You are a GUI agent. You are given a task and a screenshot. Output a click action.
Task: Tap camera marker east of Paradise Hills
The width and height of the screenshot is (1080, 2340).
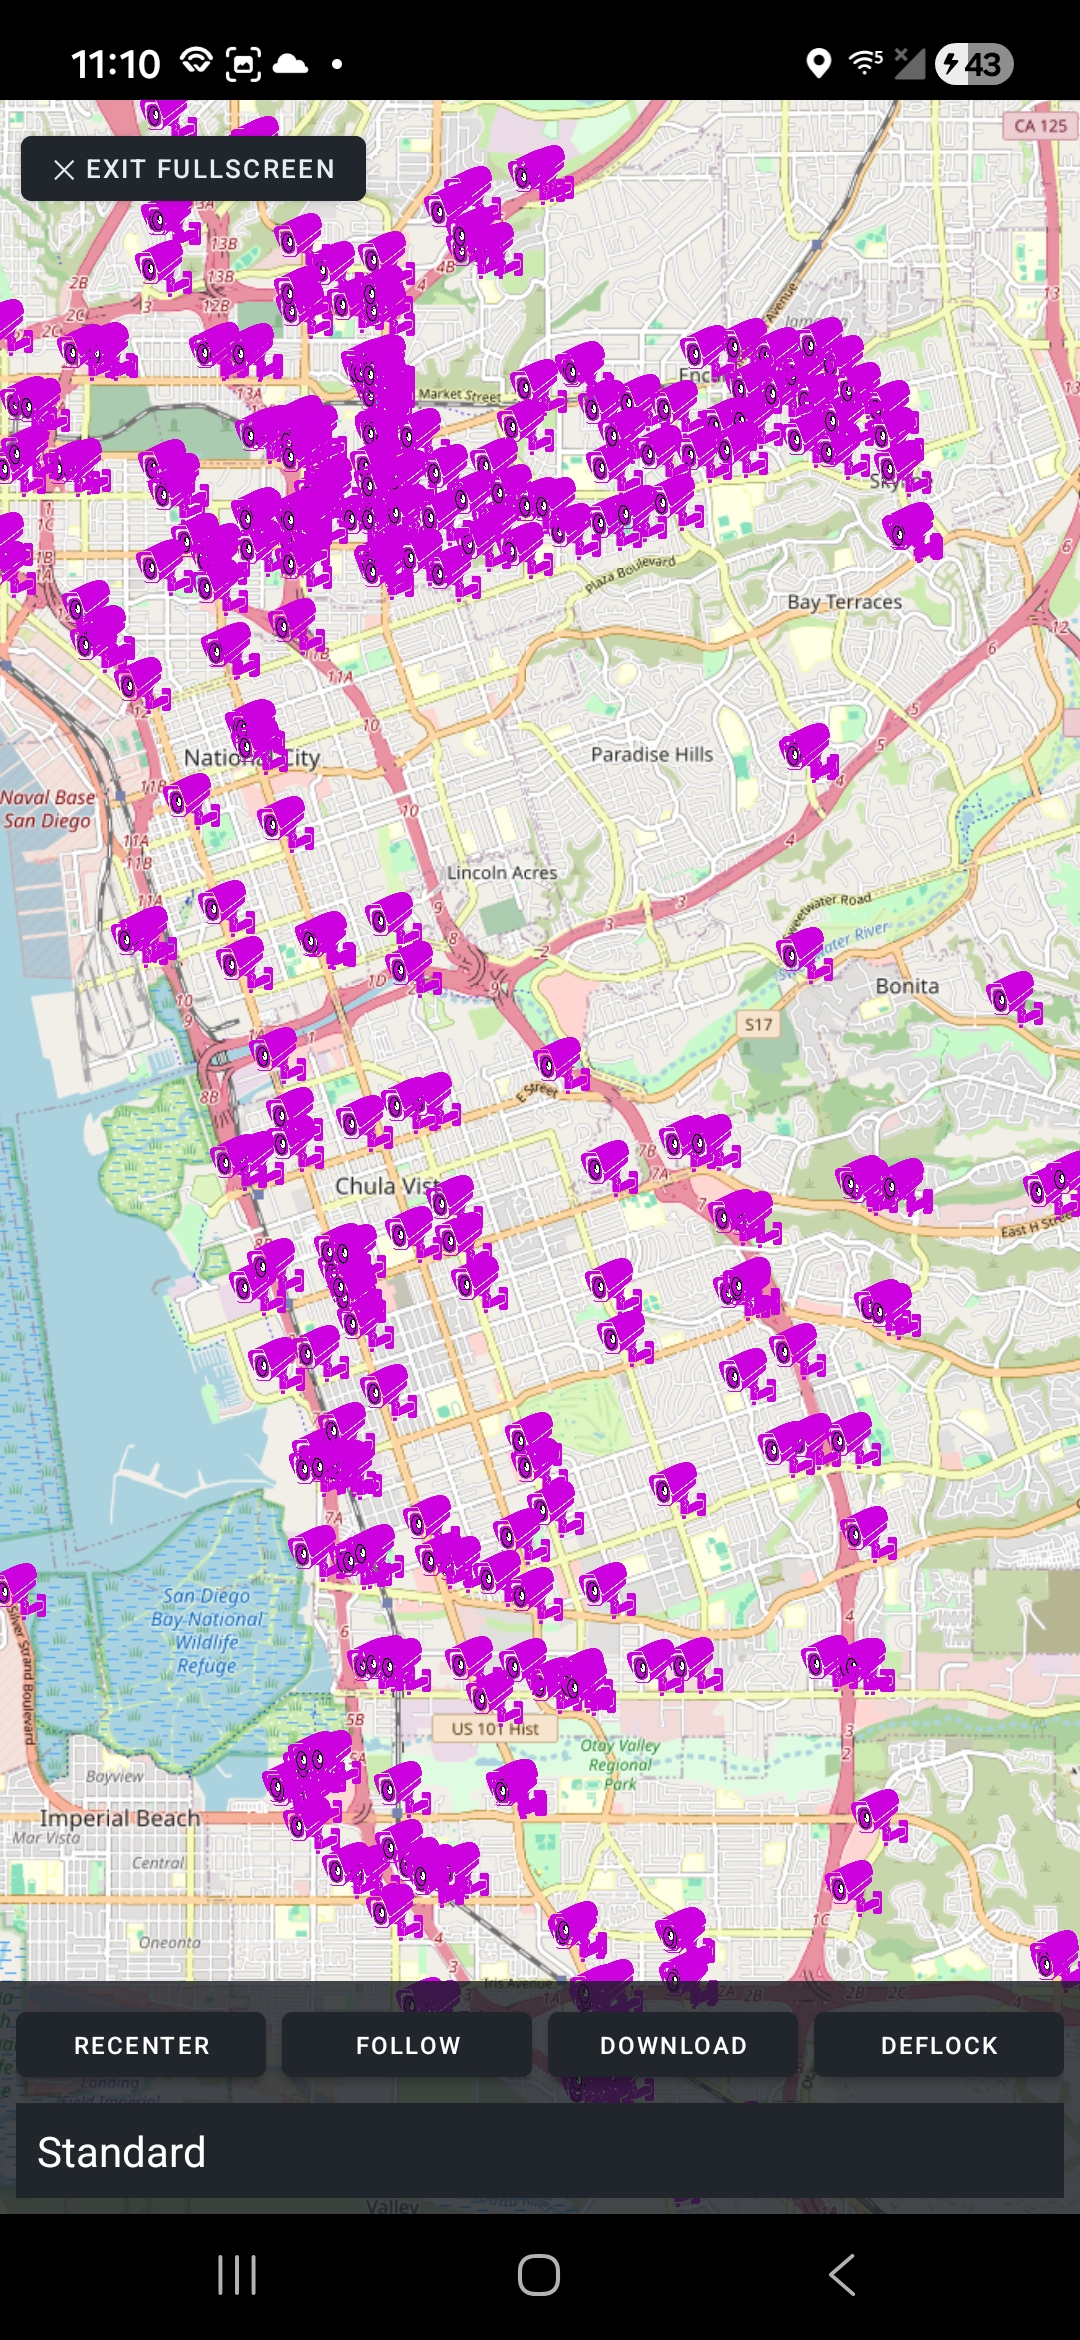click(x=809, y=750)
